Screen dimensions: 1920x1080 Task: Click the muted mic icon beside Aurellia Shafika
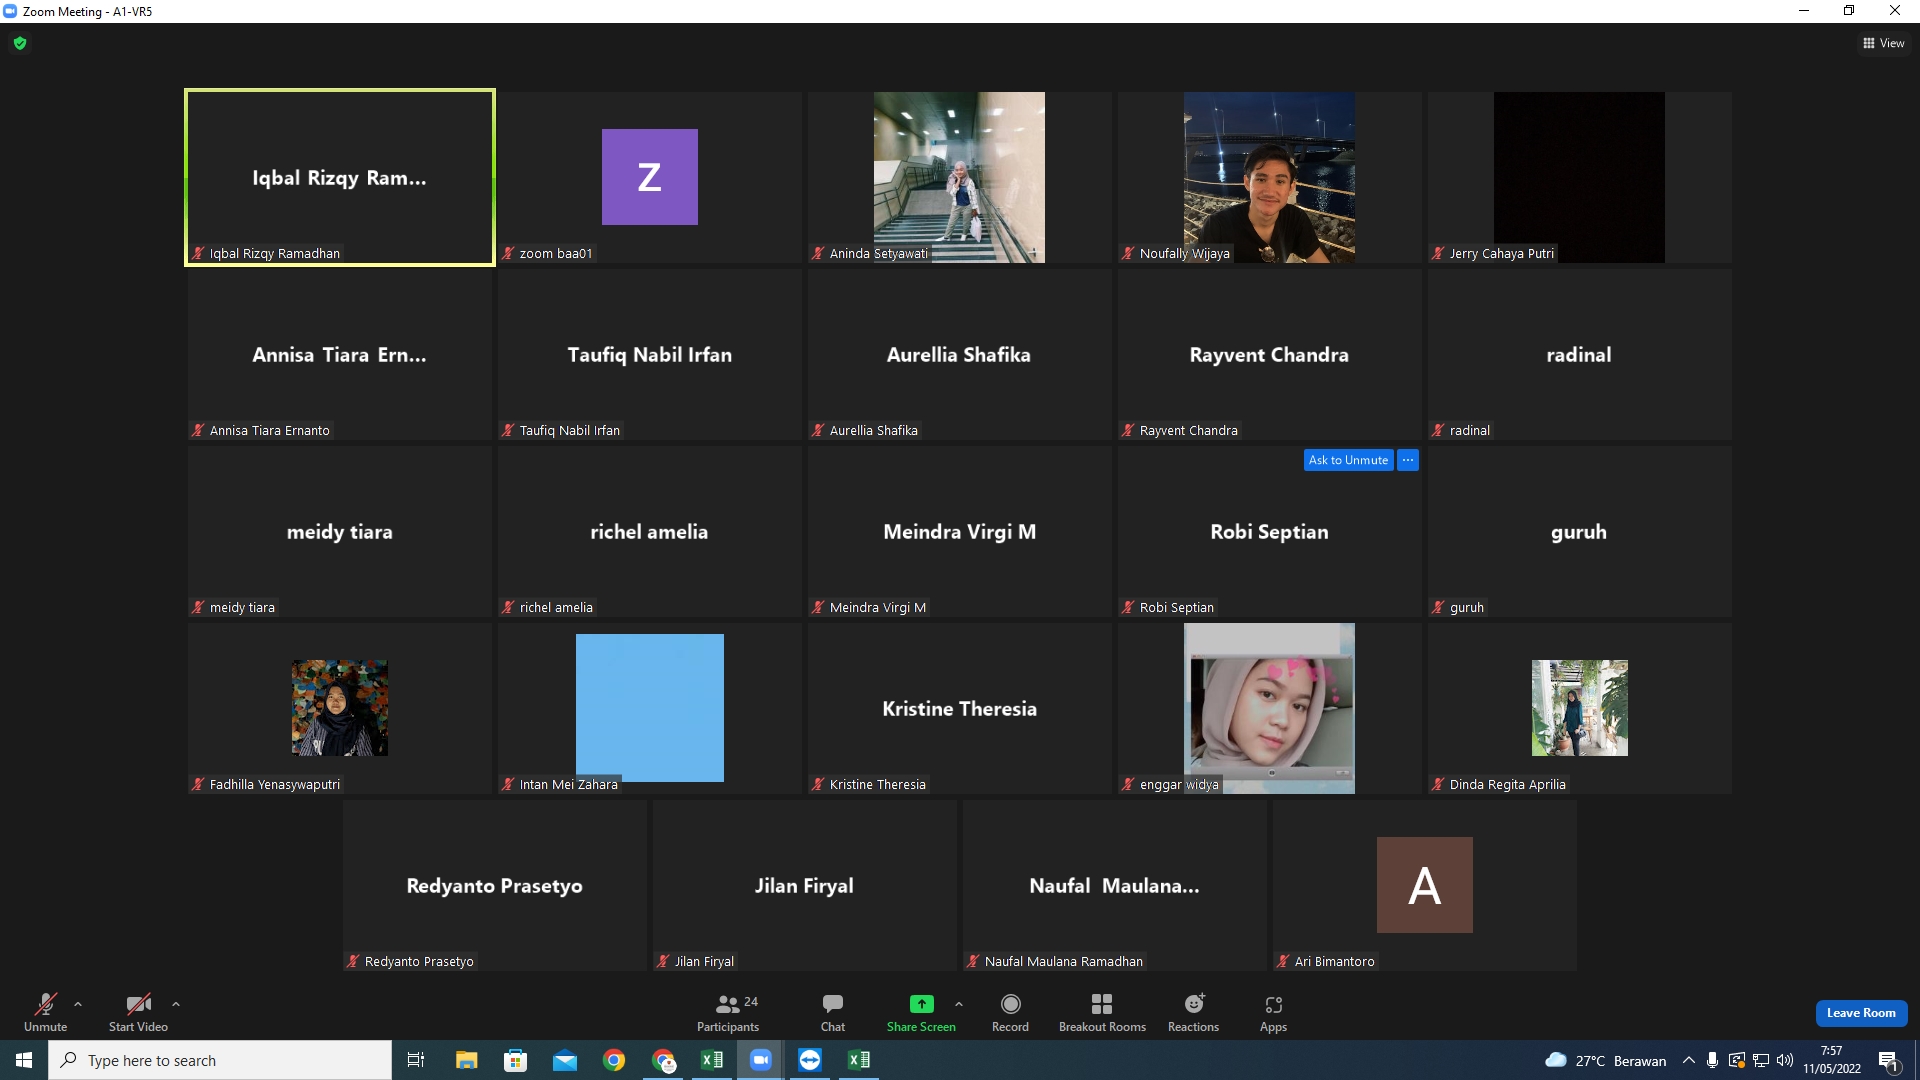point(818,431)
